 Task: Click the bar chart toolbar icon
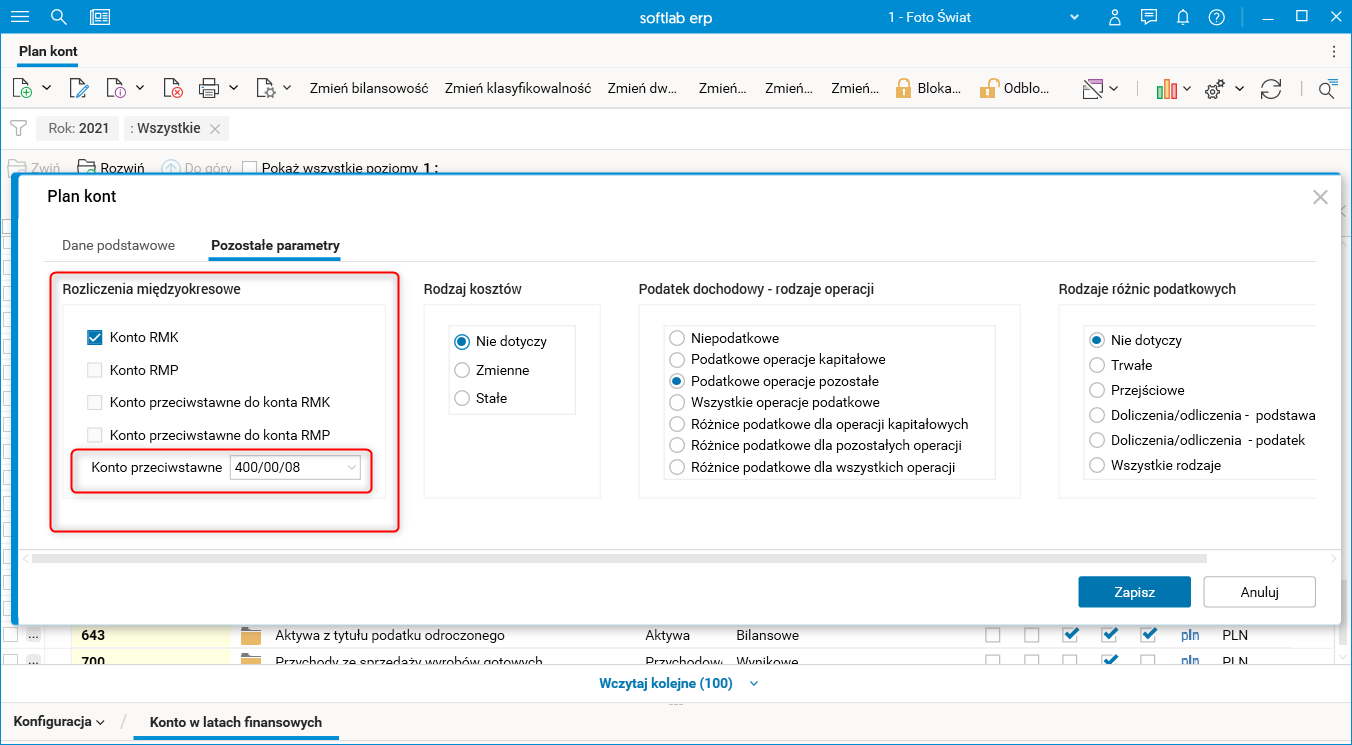coord(1166,88)
